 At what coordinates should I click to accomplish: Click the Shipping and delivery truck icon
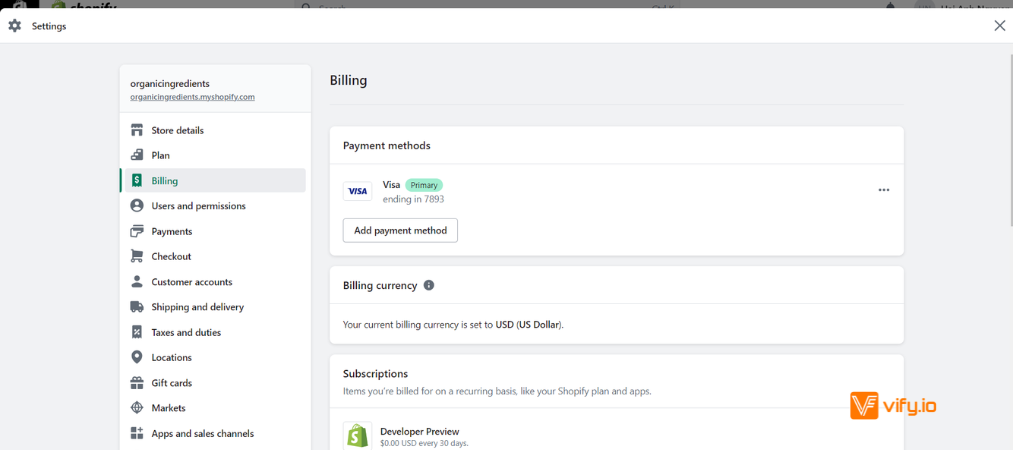137,307
